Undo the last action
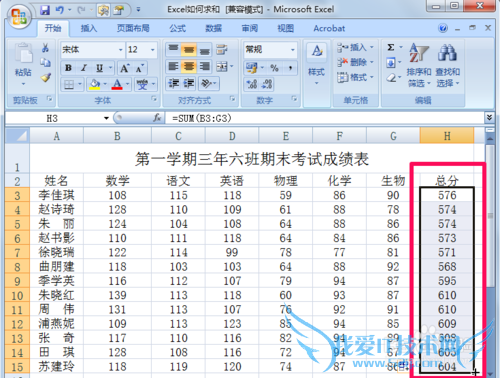This screenshot has width=500, height=378. click(x=60, y=10)
